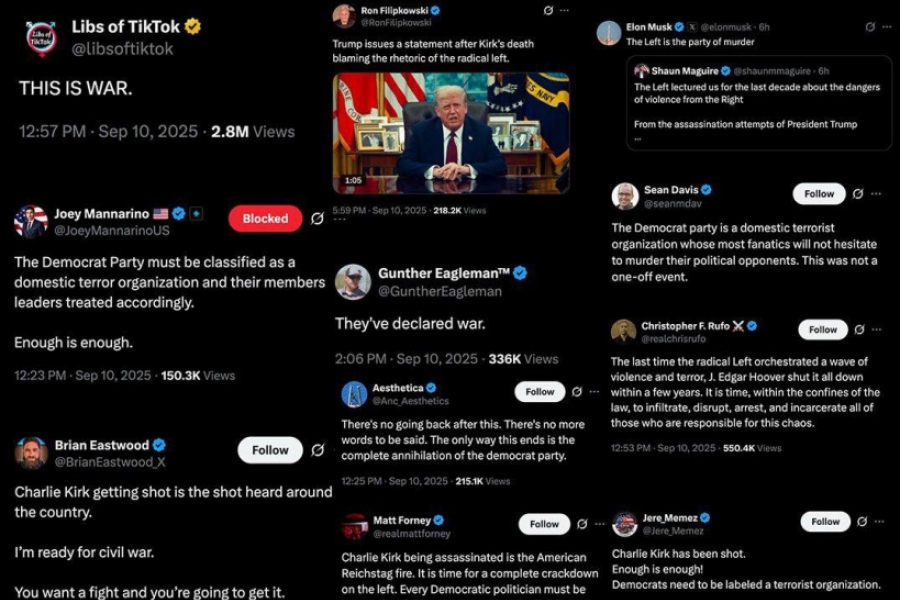The height and width of the screenshot is (600, 900).
Task: Open the more options menu on Aesthetica's tweet
Action: pos(594,392)
